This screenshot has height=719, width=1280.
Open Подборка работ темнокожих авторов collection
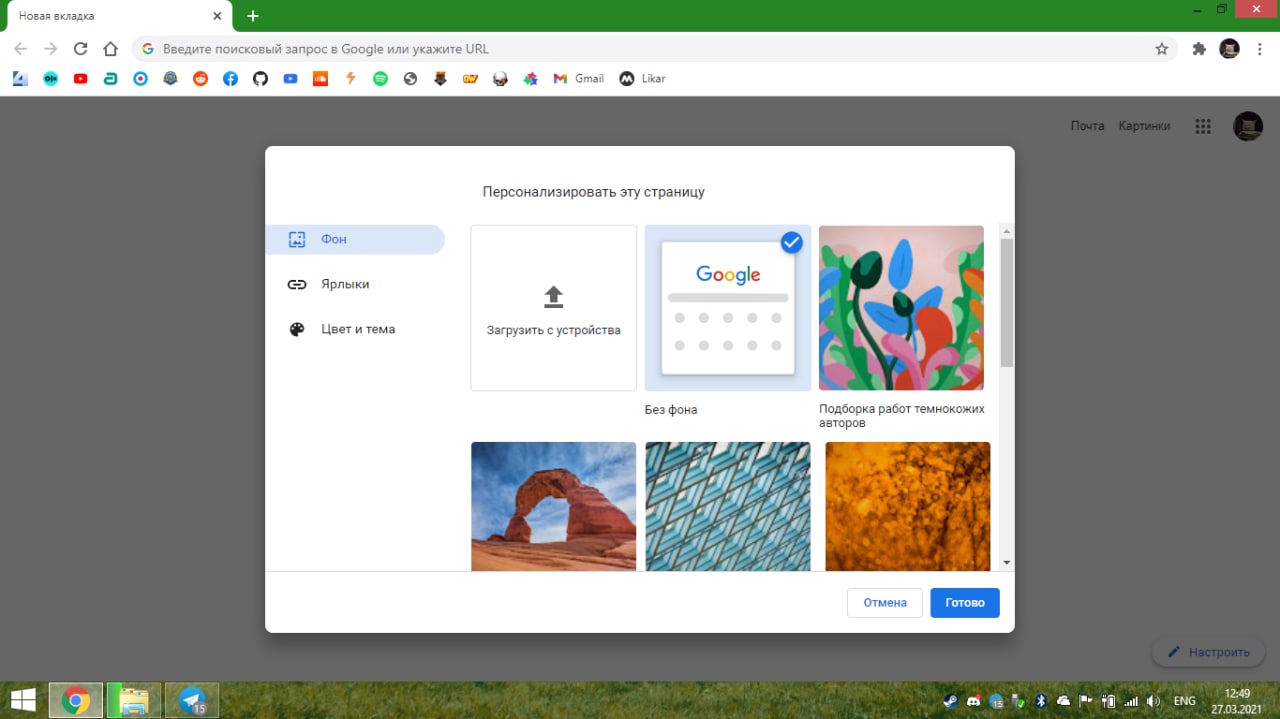pos(901,308)
